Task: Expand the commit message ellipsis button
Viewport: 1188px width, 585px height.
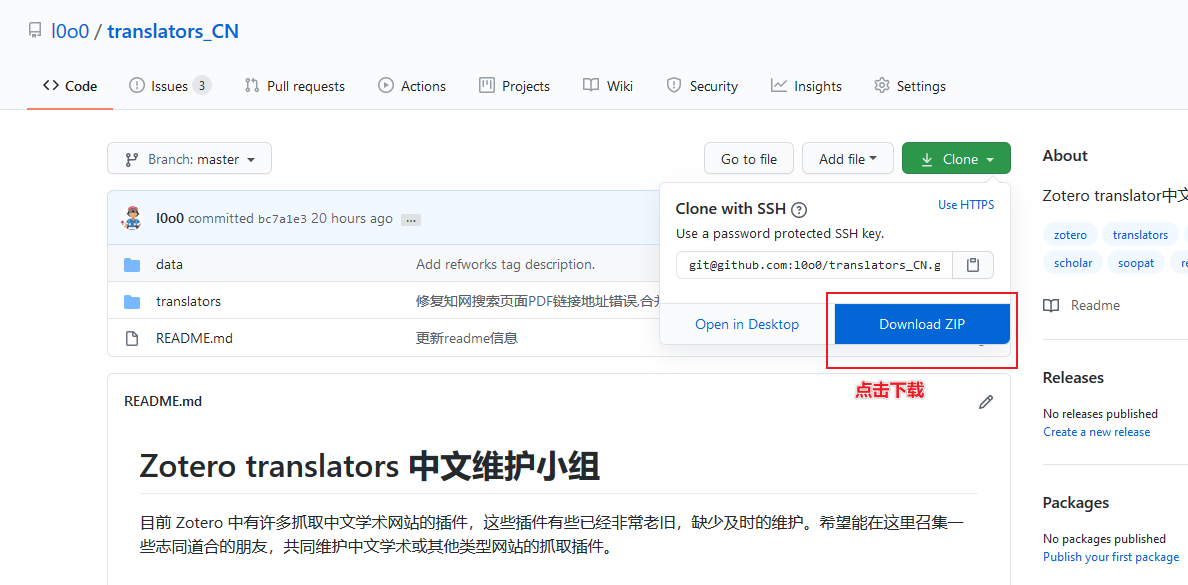Action: pyautogui.click(x=411, y=220)
